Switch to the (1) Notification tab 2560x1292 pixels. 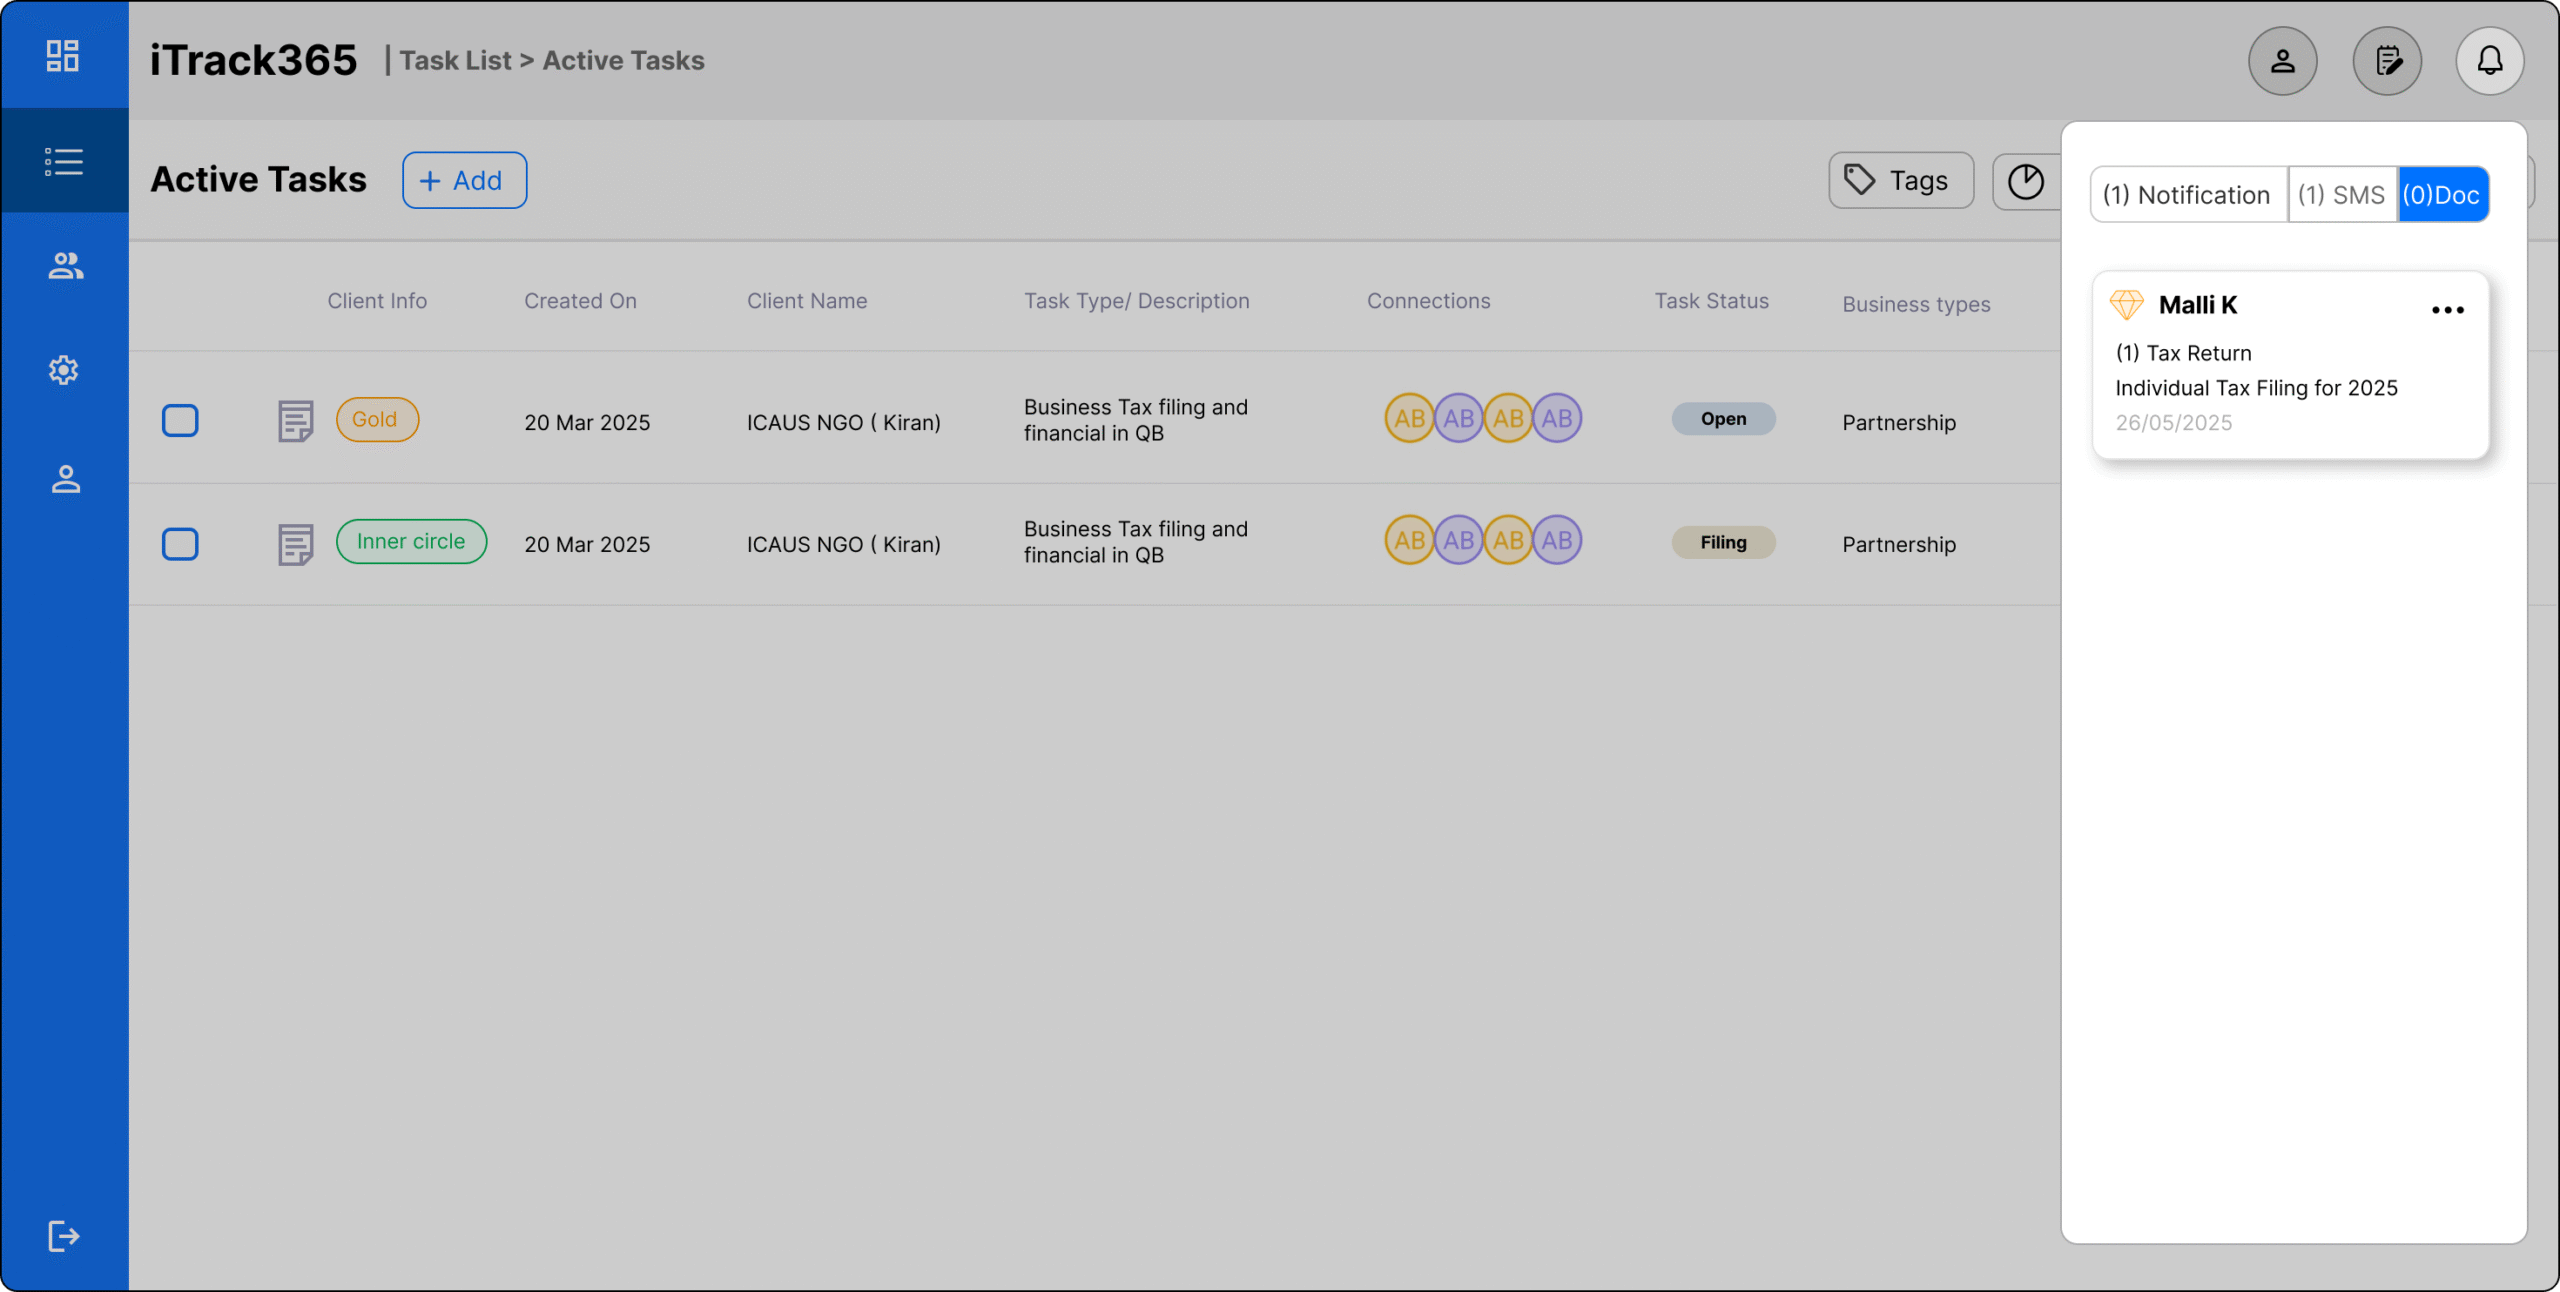[x=2187, y=195]
